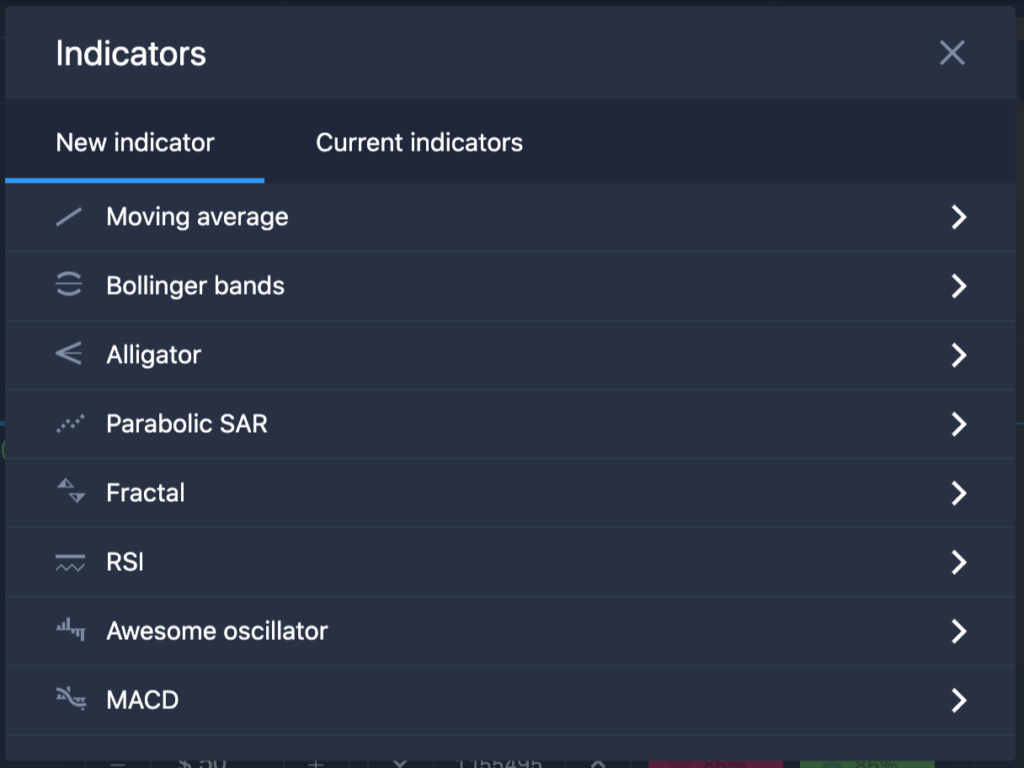Choose the Awesome oscillator label
Viewport: 1024px width, 768px height.
(x=217, y=631)
